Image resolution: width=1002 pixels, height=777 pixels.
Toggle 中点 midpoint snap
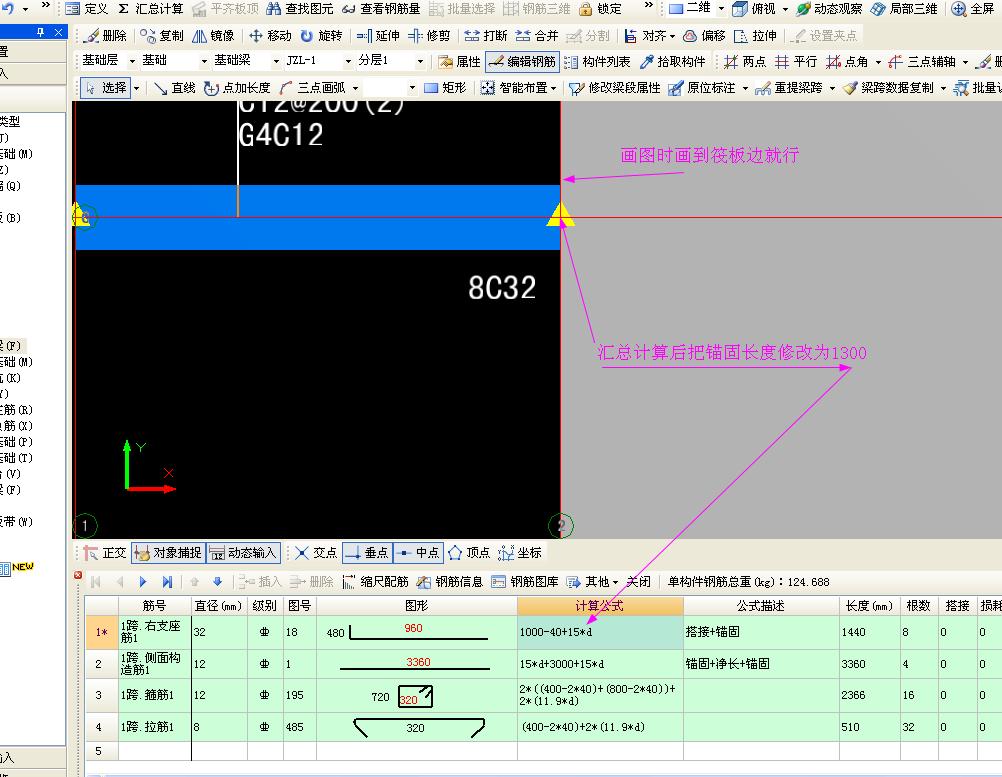(x=418, y=553)
